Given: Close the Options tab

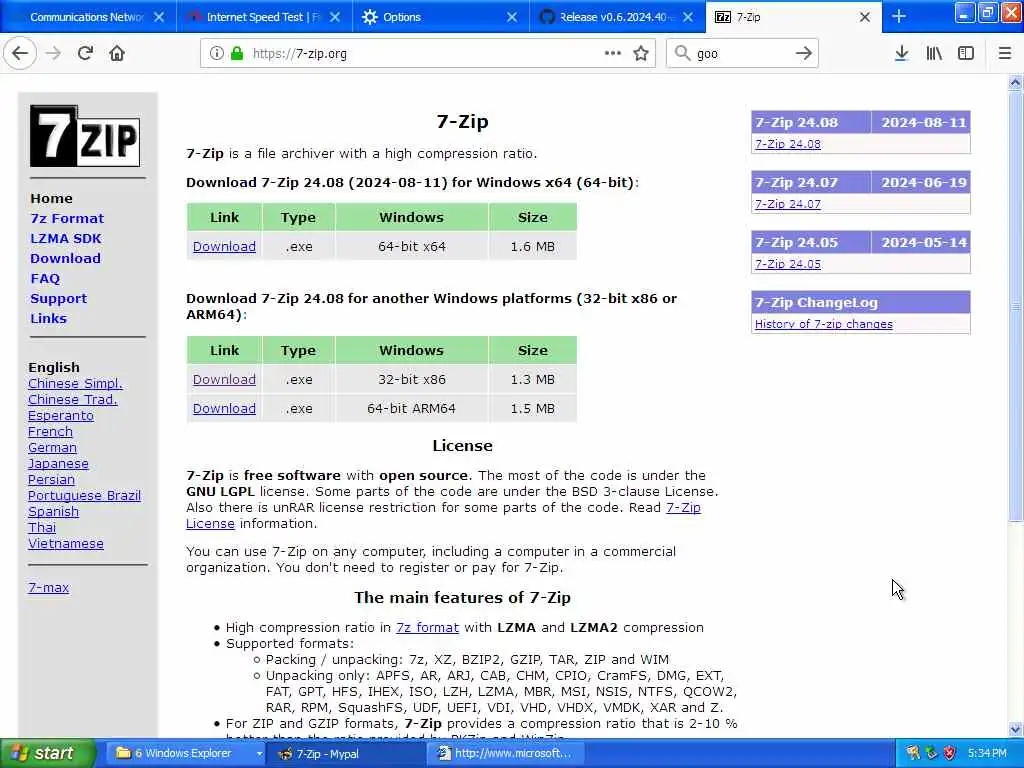Looking at the screenshot, I should (x=512, y=17).
